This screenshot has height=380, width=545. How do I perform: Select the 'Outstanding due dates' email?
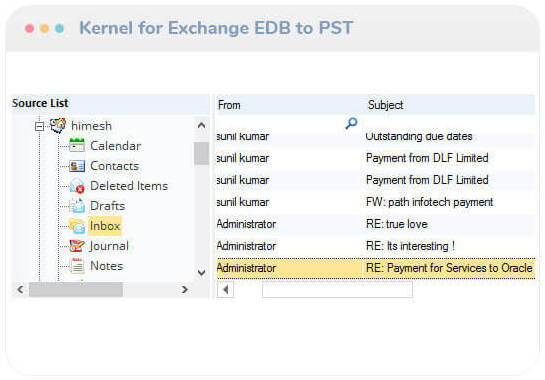376,136
